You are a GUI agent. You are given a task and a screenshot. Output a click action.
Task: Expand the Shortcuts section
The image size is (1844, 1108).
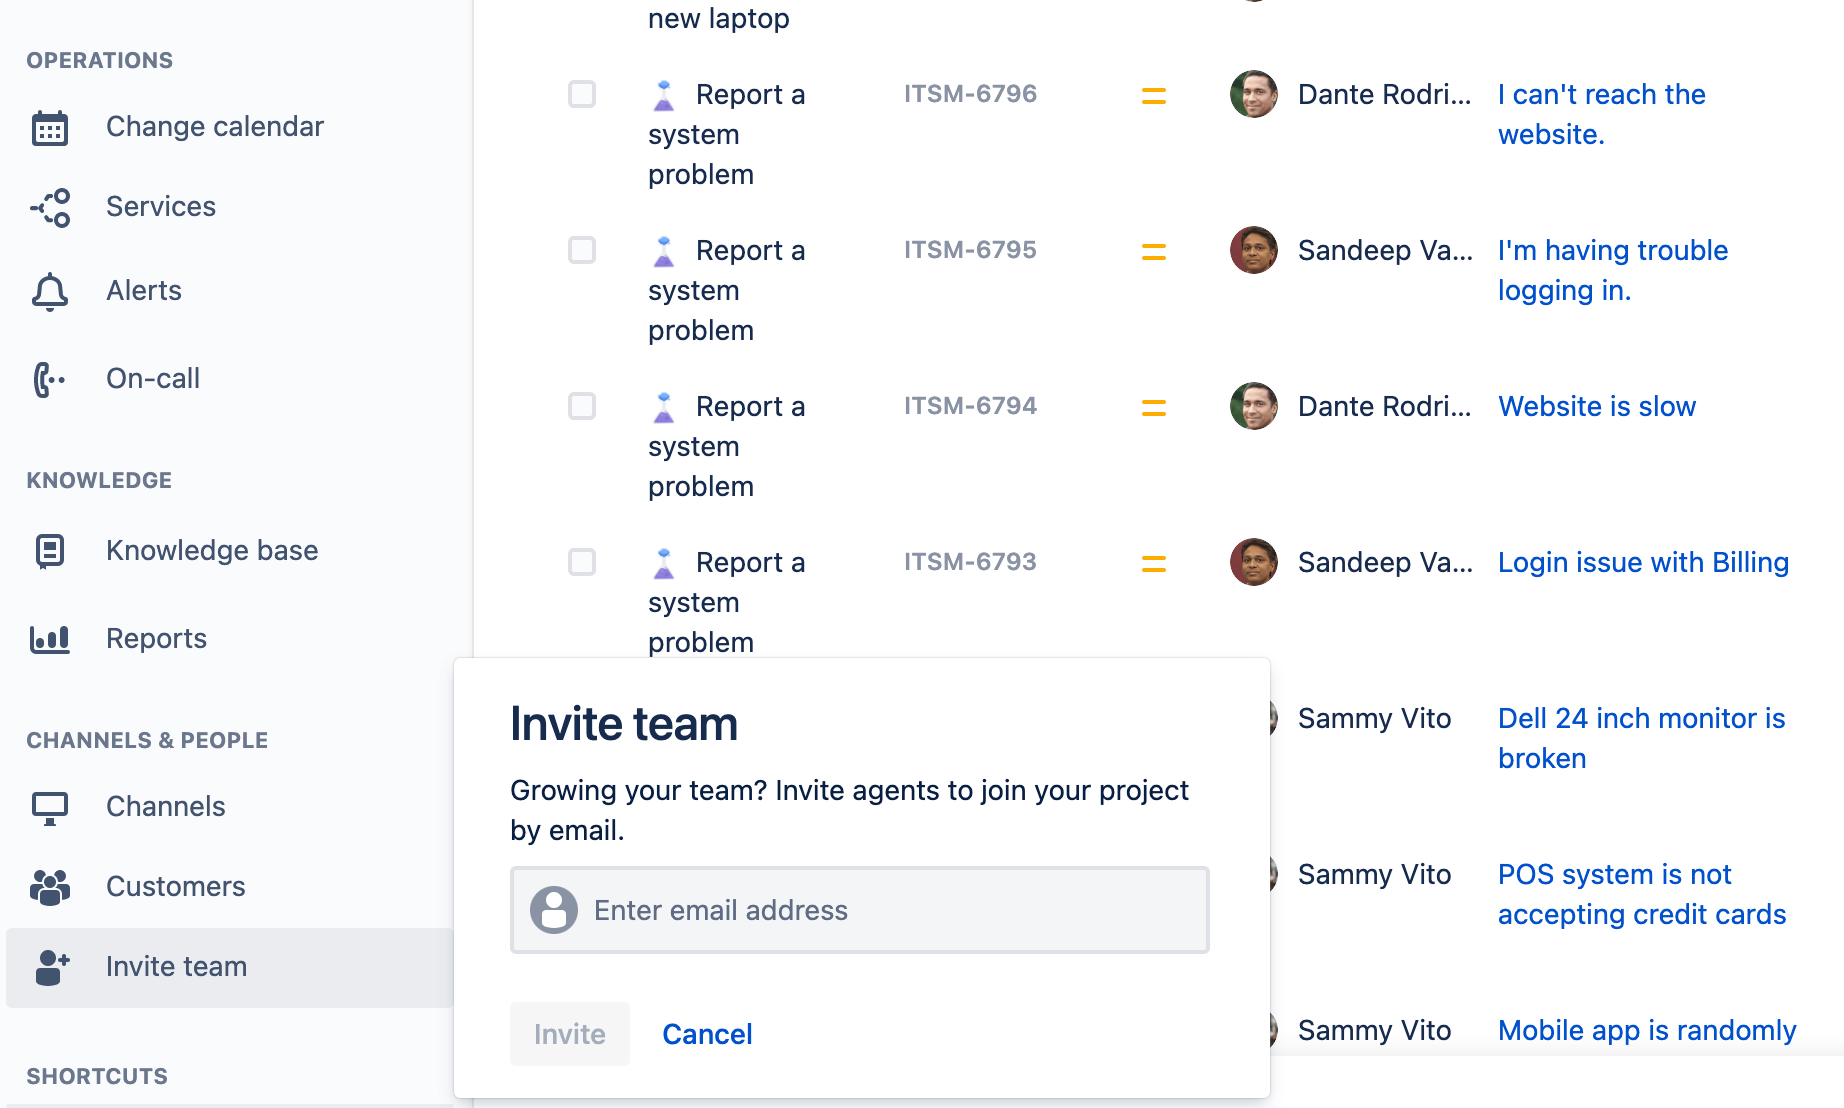[x=96, y=1076]
